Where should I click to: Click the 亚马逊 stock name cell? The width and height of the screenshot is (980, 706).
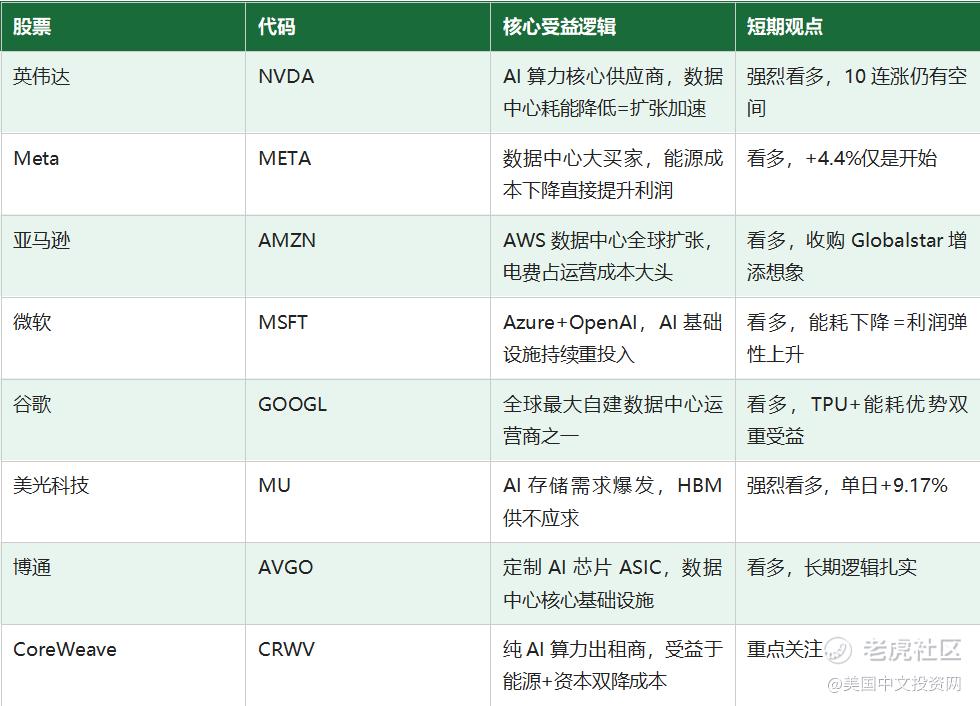(123, 256)
